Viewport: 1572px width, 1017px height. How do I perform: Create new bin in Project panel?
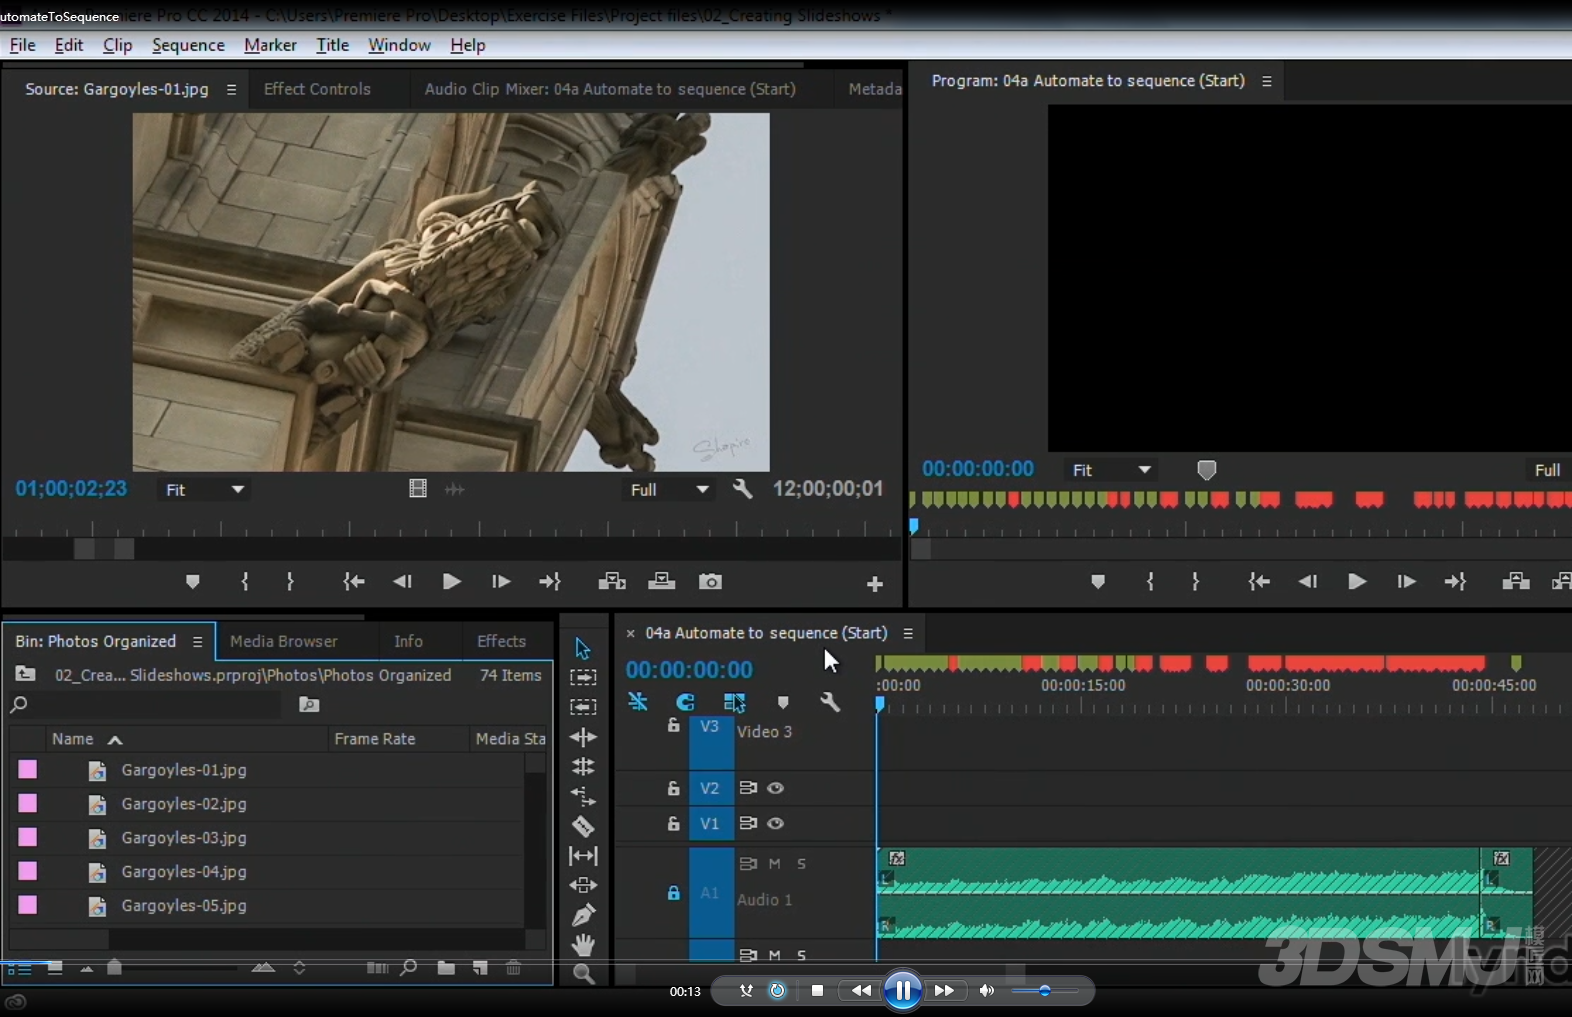(x=446, y=968)
